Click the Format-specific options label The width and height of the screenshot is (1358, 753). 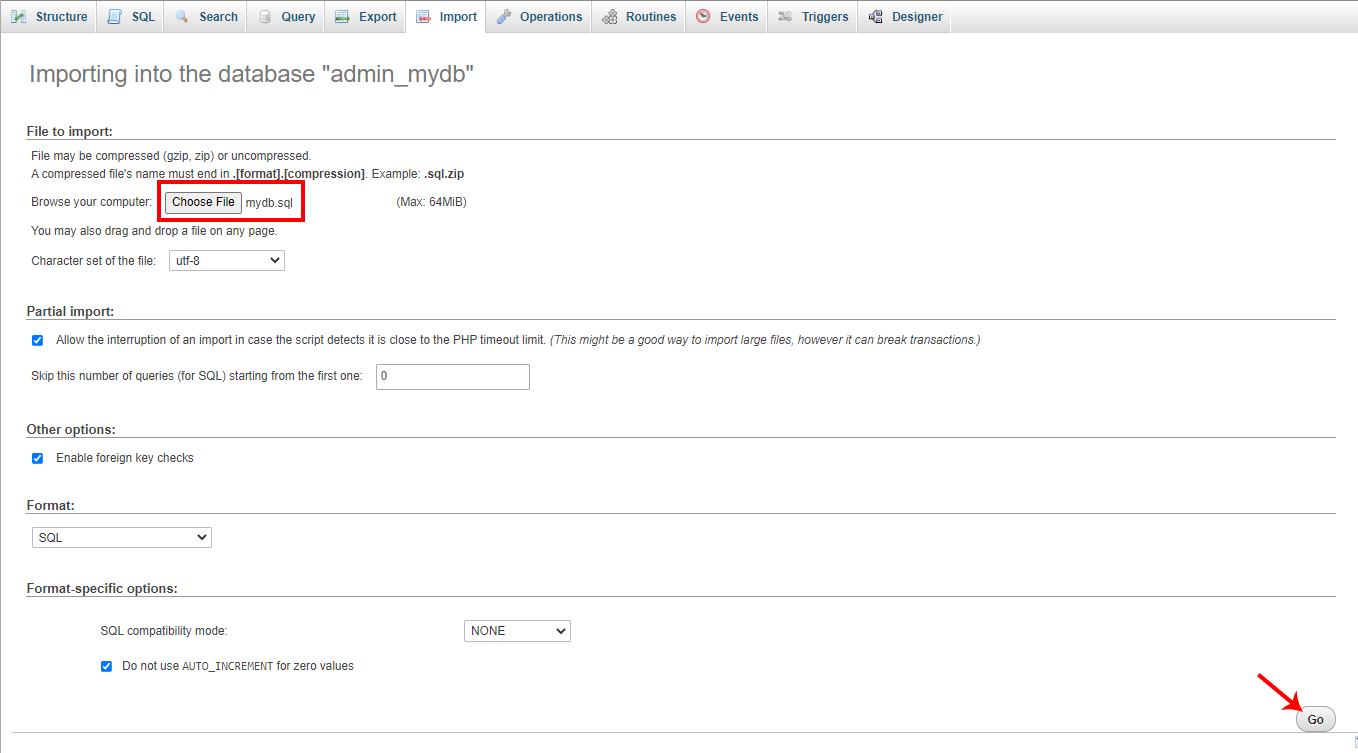pyautogui.click(x=102, y=588)
